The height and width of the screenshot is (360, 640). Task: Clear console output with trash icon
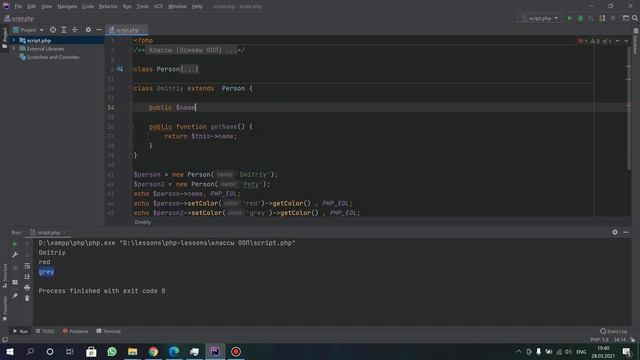click(x=27, y=298)
